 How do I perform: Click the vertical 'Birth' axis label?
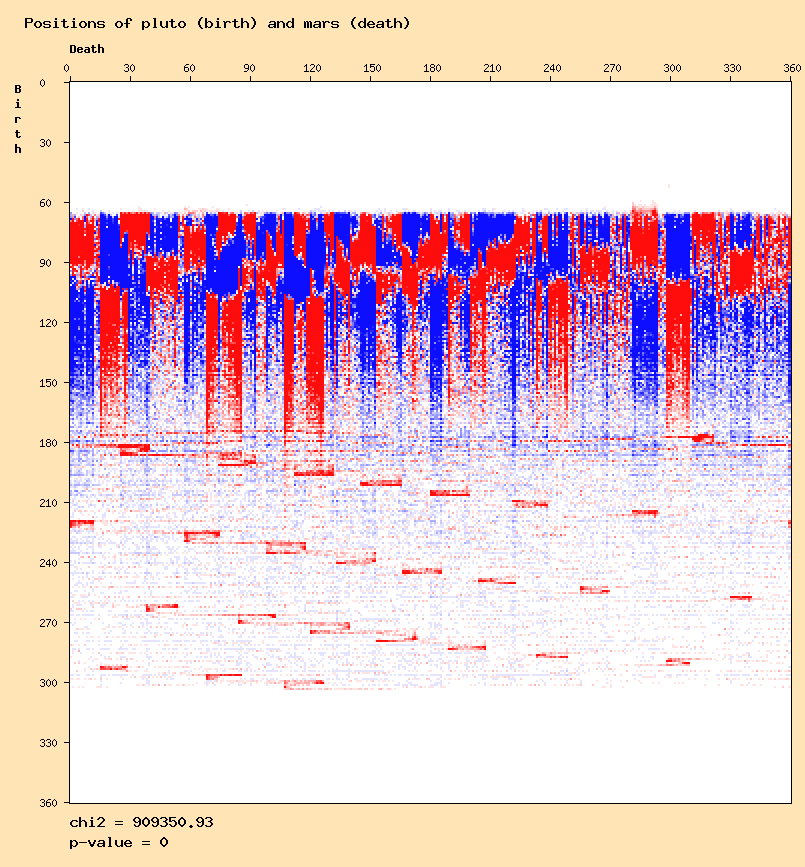(x=18, y=119)
